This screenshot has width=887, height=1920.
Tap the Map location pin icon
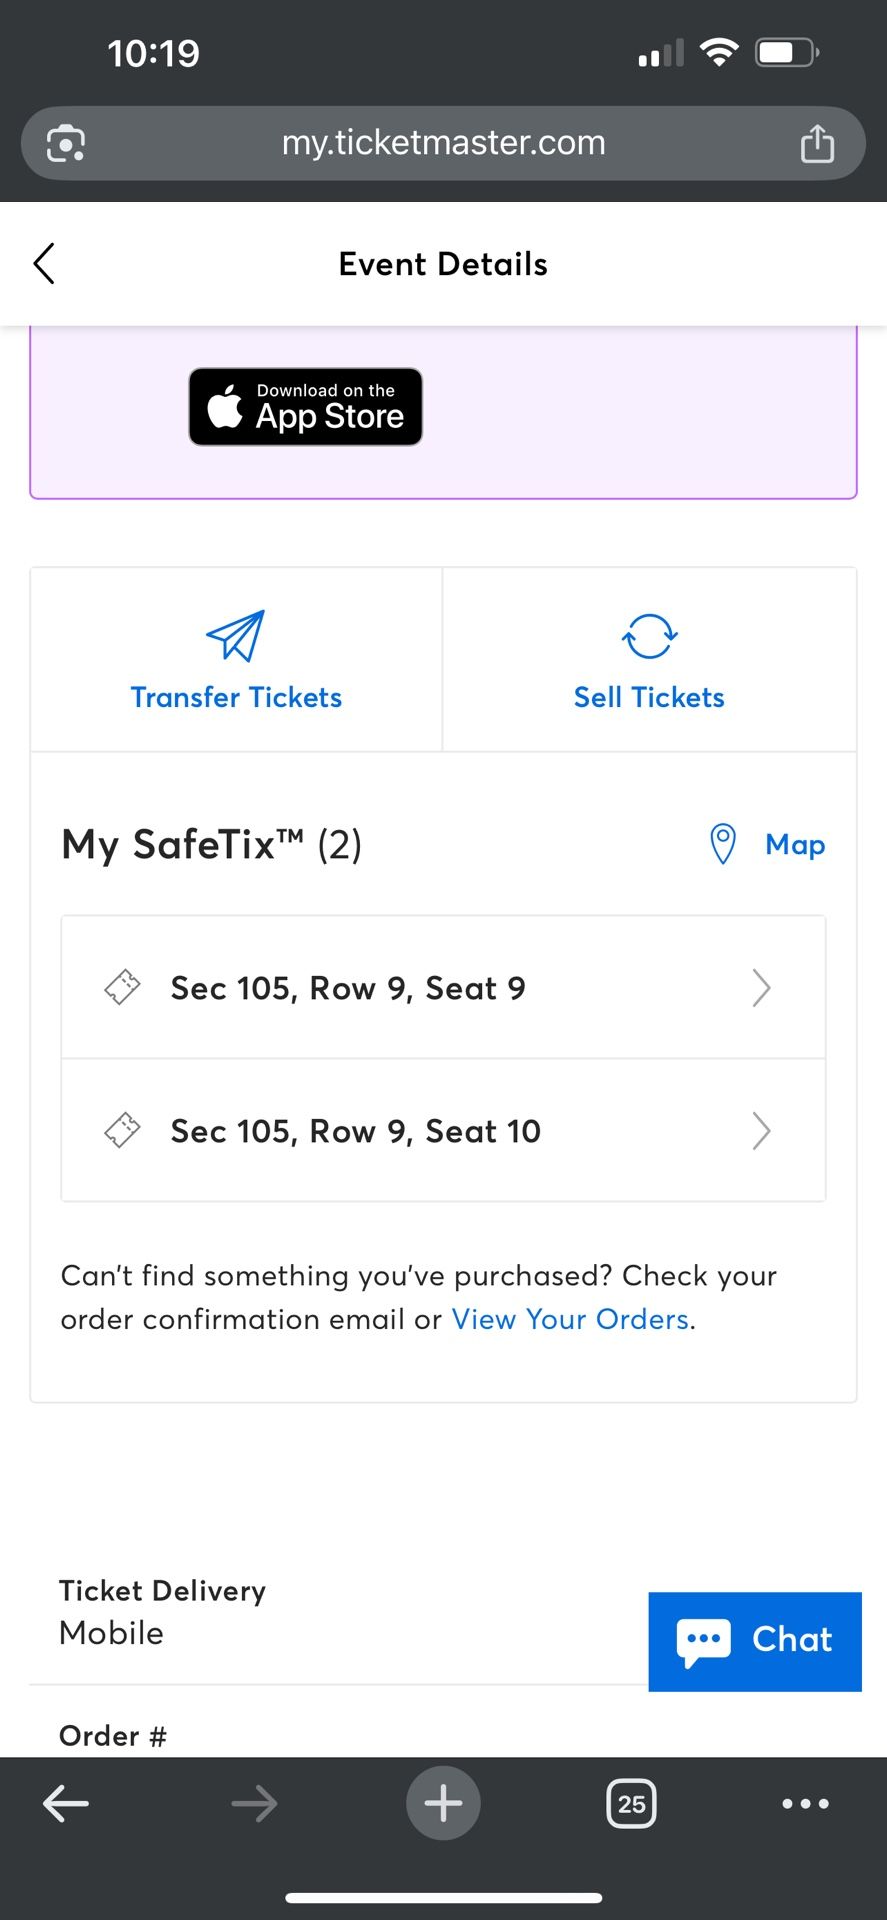pyautogui.click(x=722, y=844)
